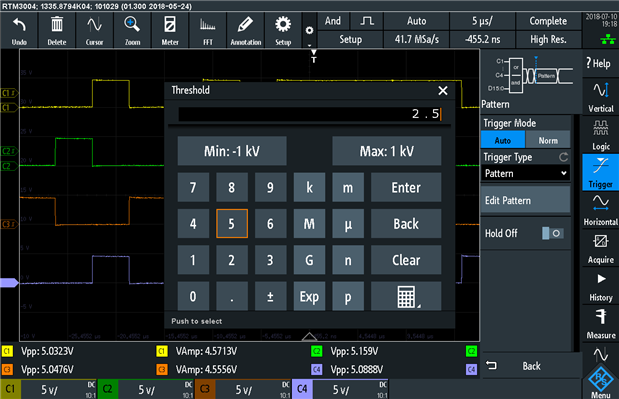
Task: Select the Giga (G) unit key
Action: (309, 260)
